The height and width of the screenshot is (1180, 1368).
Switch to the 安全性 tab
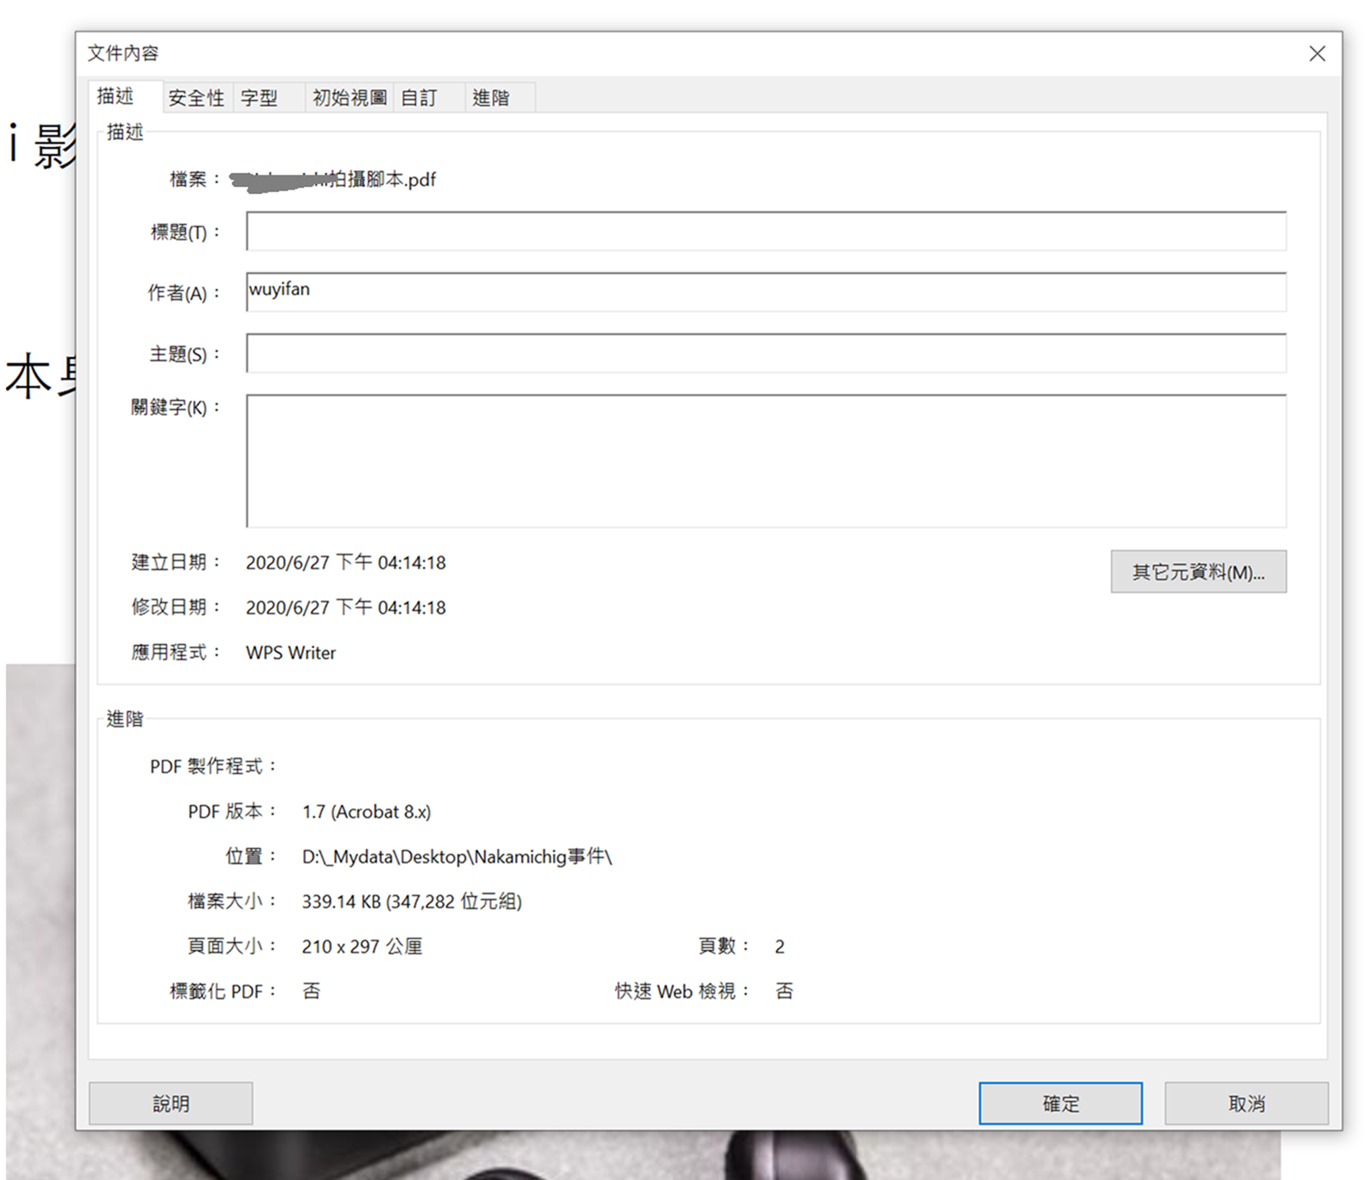pos(196,98)
